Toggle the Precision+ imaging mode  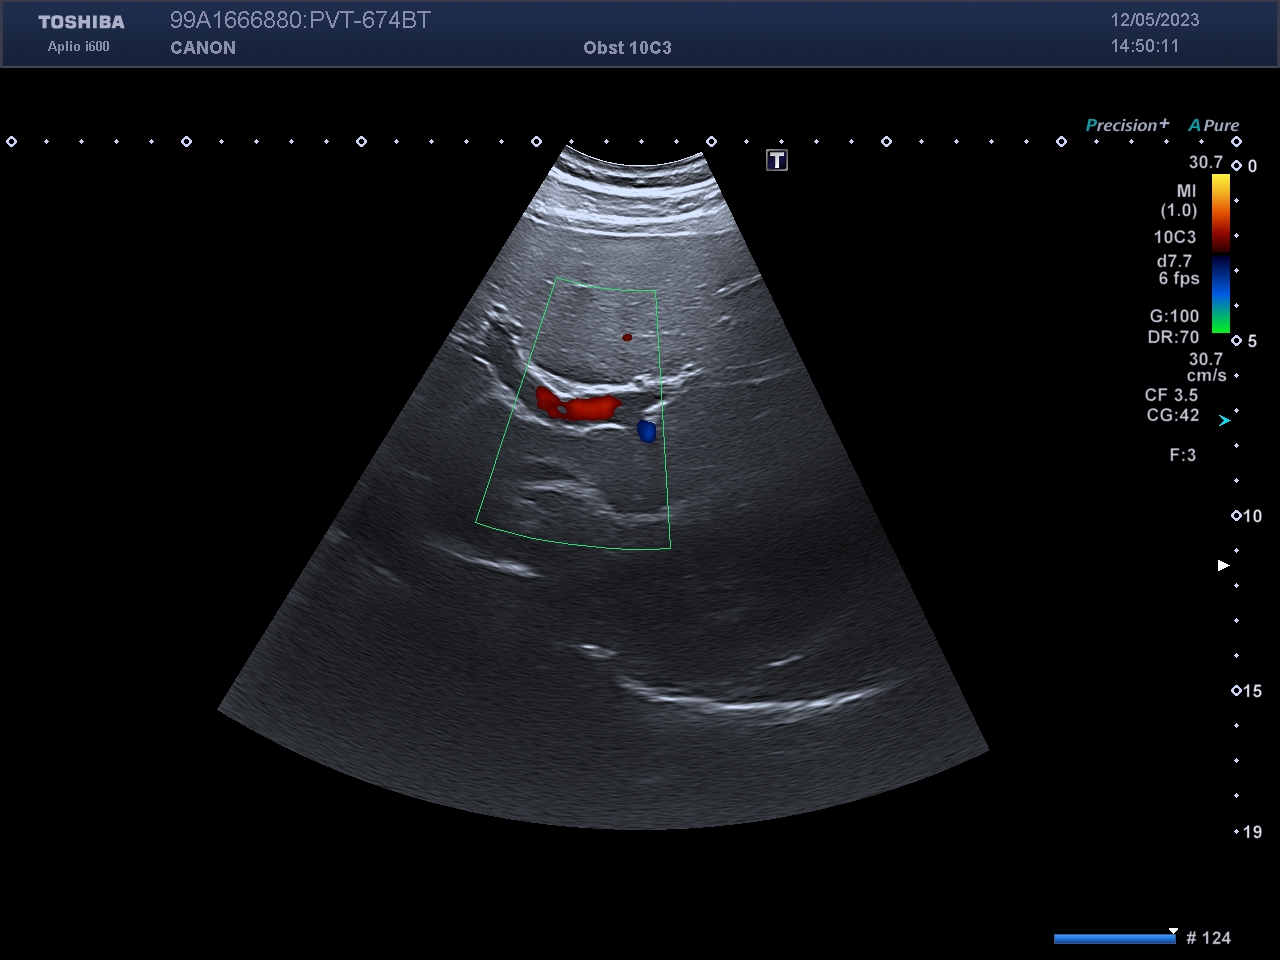[x=1126, y=125]
